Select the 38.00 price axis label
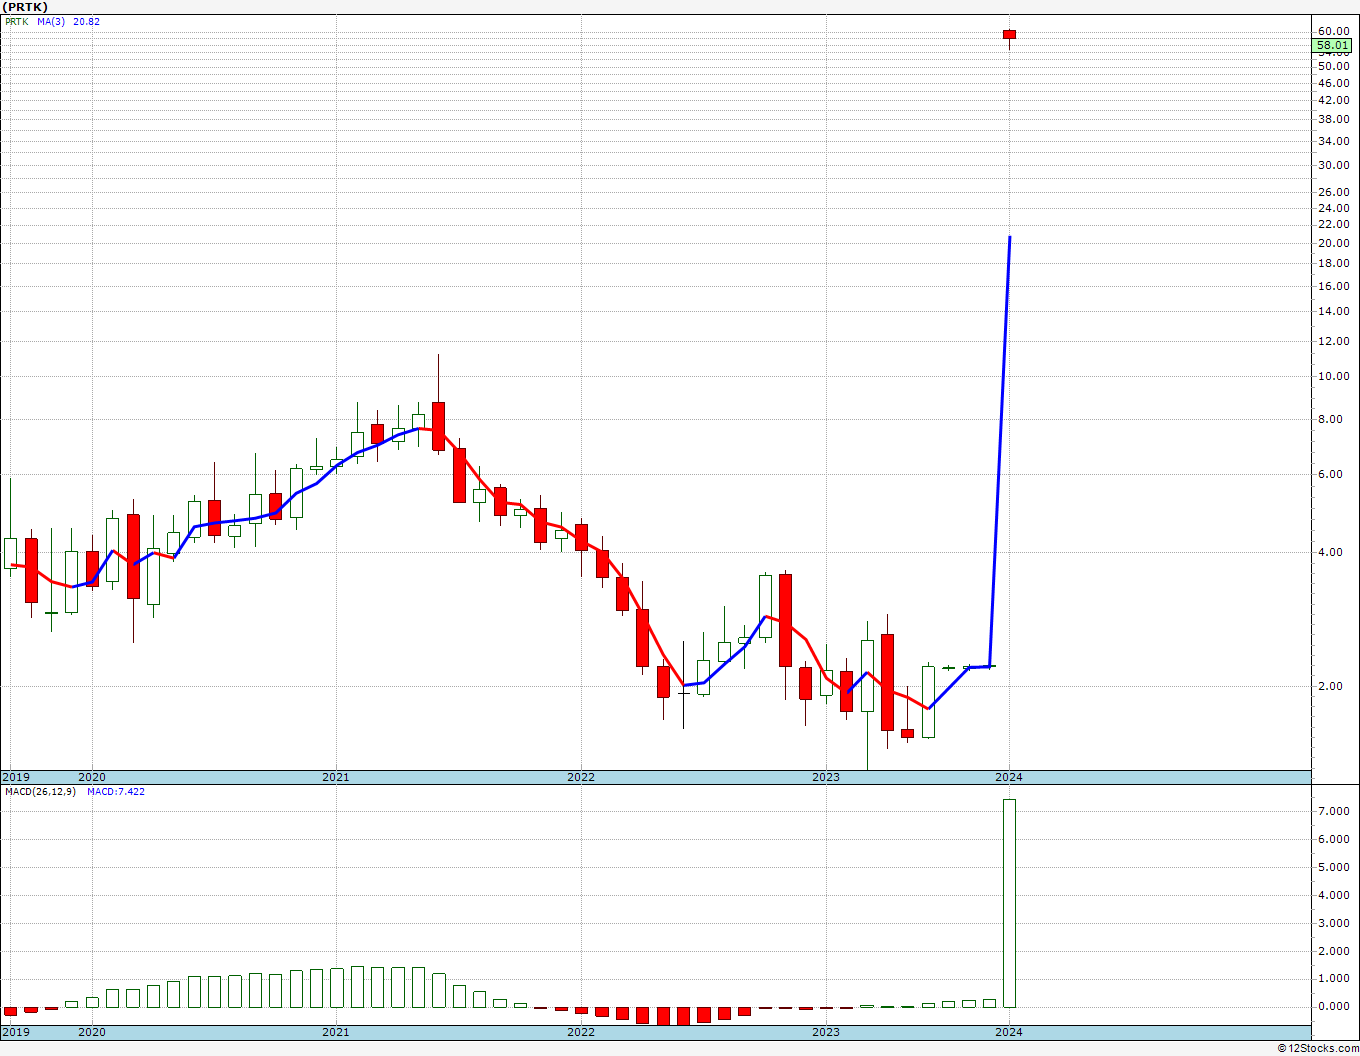This screenshot has width=1360, height=1056. (1334, 119)
